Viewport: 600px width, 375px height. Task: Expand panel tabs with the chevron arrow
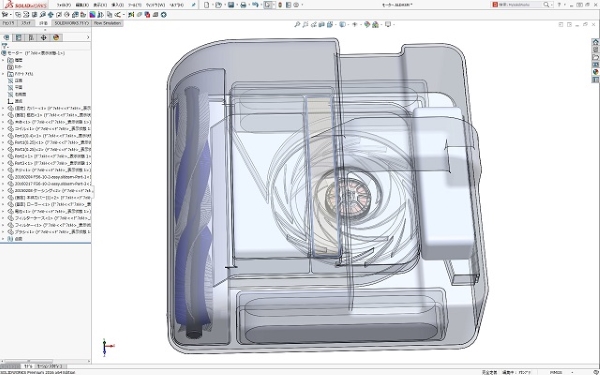88,38
